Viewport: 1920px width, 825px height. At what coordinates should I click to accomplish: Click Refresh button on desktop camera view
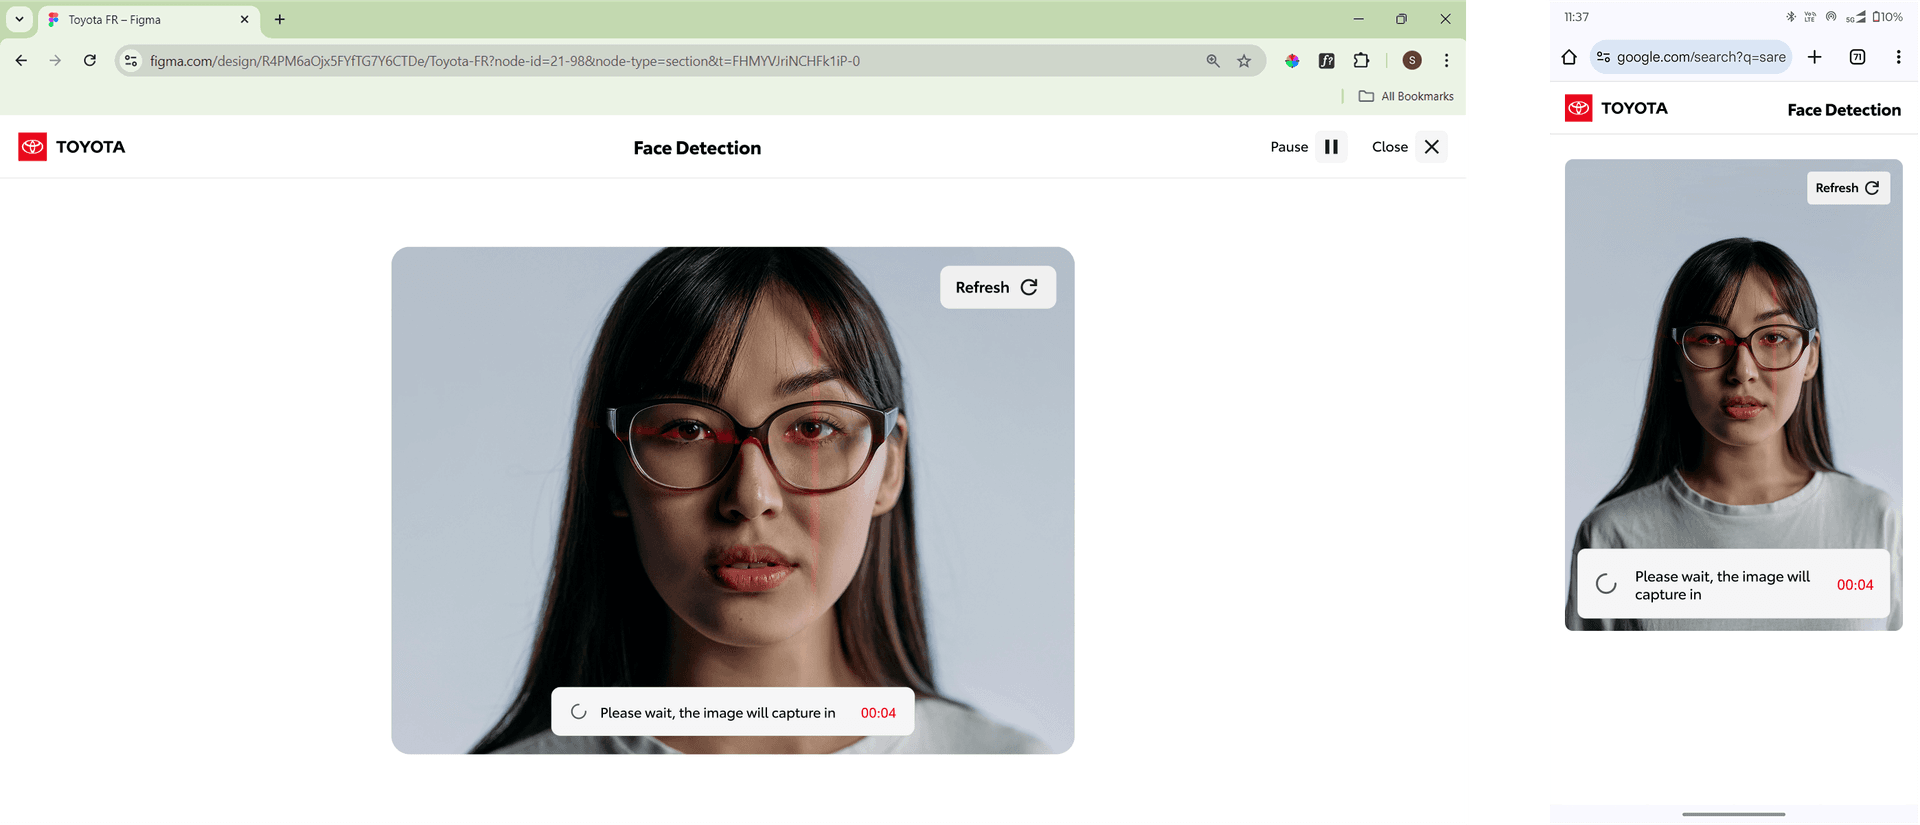pyautogui.click(x=997, y=288)
